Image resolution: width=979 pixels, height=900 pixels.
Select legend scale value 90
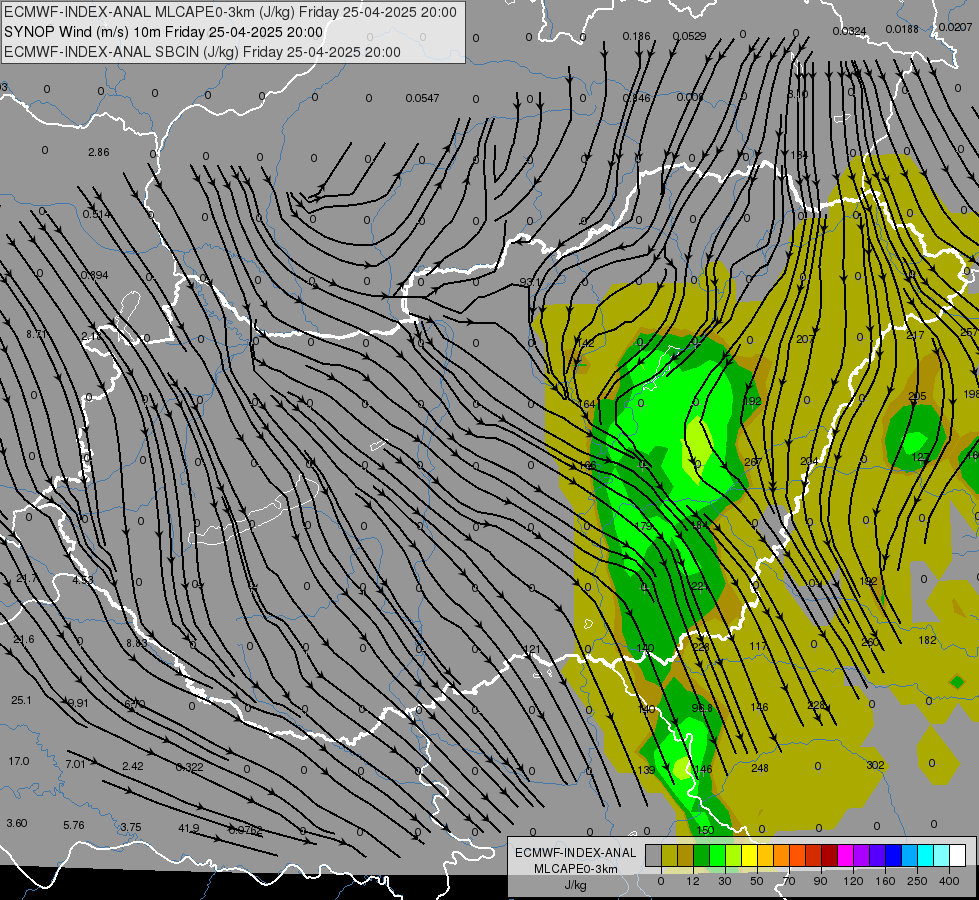[x=820, y=881]
